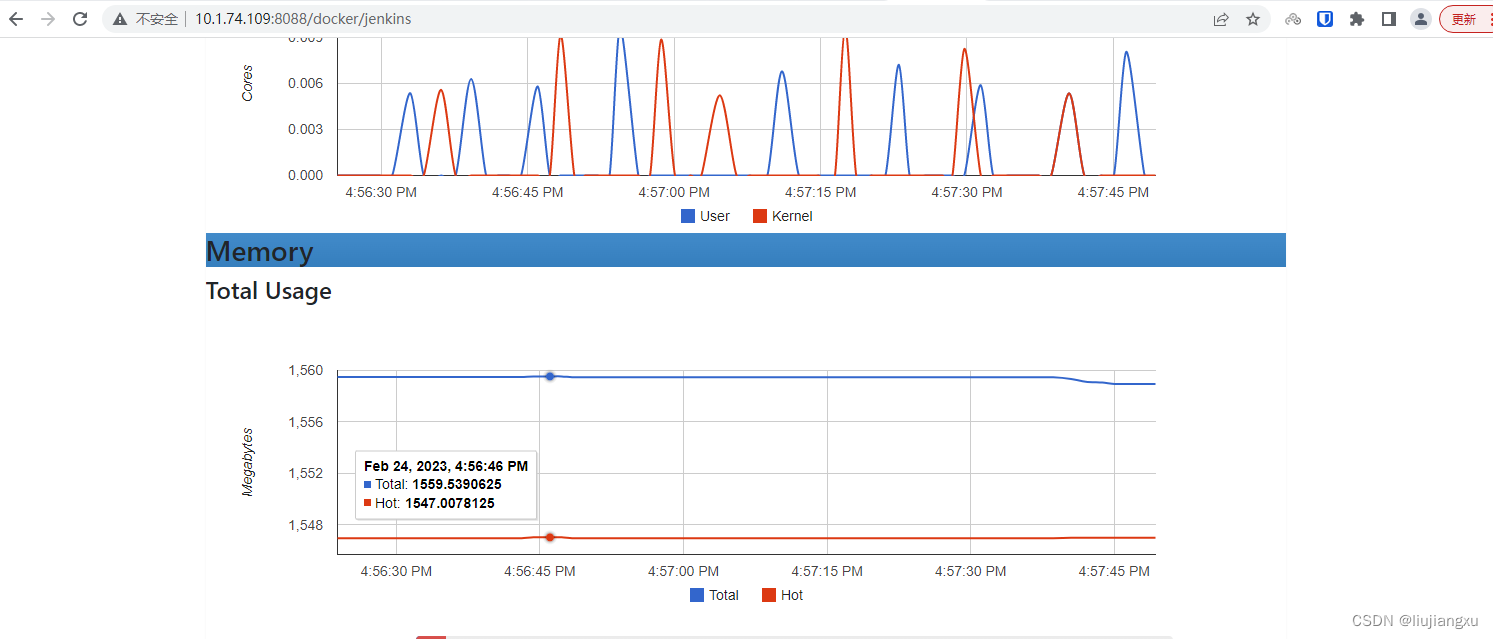
Task: Click tooltip date Feb 24, 2023, 4:56:46 PM
Action: pyautogui.click(x=446, y=466)
